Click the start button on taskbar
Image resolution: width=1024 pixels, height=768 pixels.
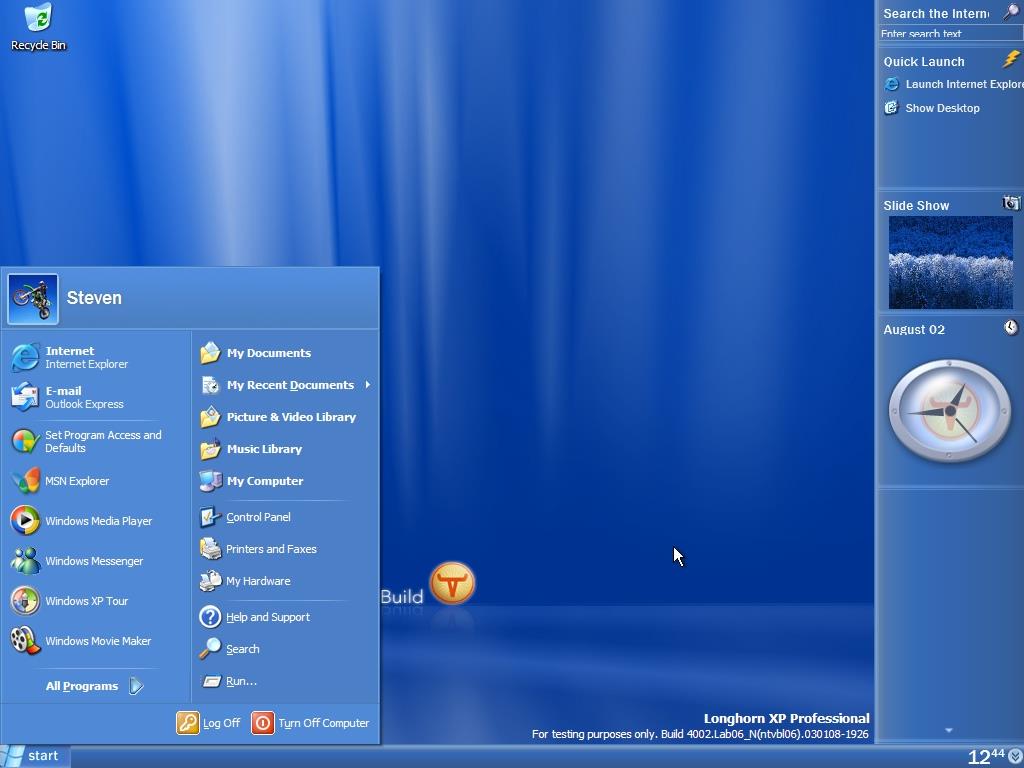coord(35,756)
